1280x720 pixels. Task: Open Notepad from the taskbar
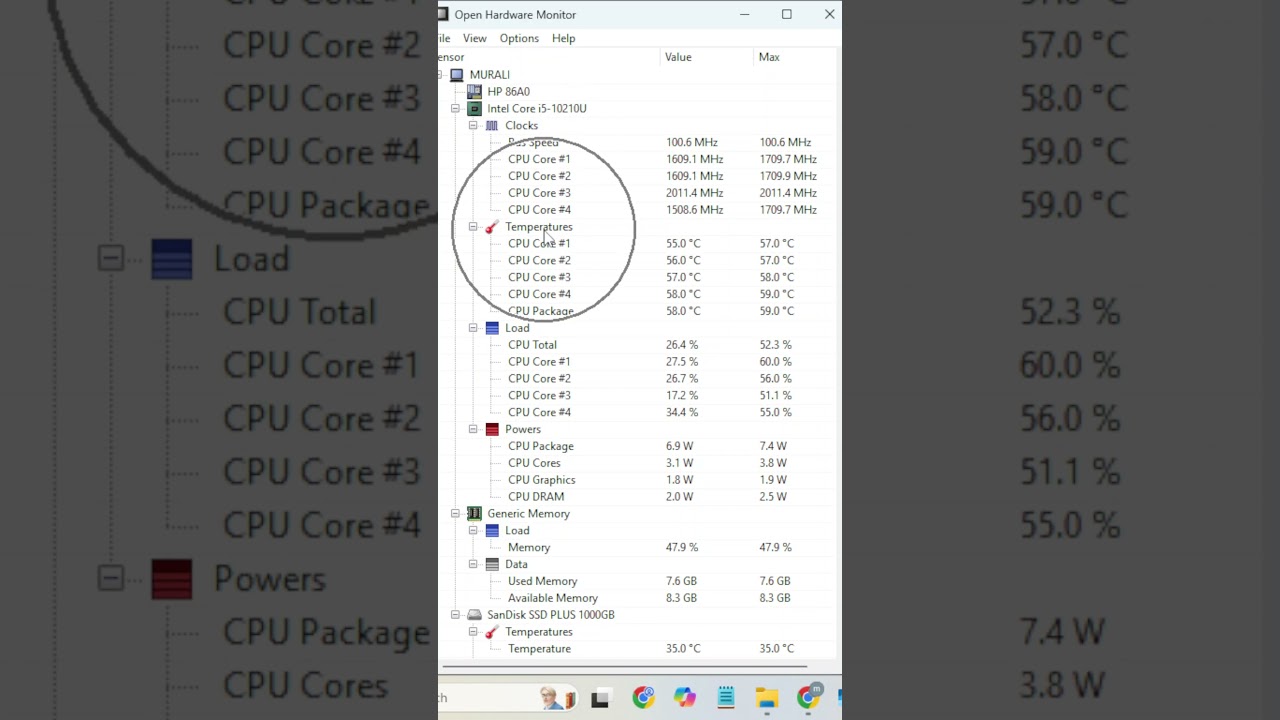[x=726, y=698]
